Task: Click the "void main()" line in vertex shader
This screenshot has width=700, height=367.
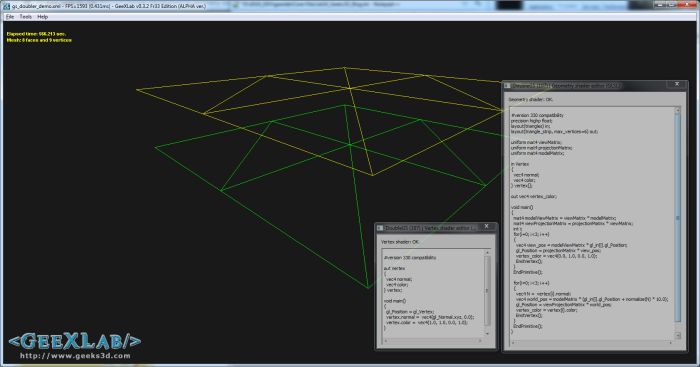Action: (395, 301)
